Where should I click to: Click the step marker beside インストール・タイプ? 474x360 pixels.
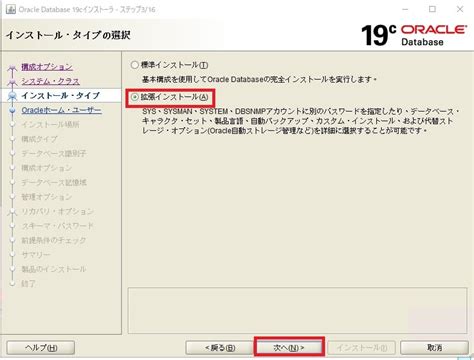12,96
